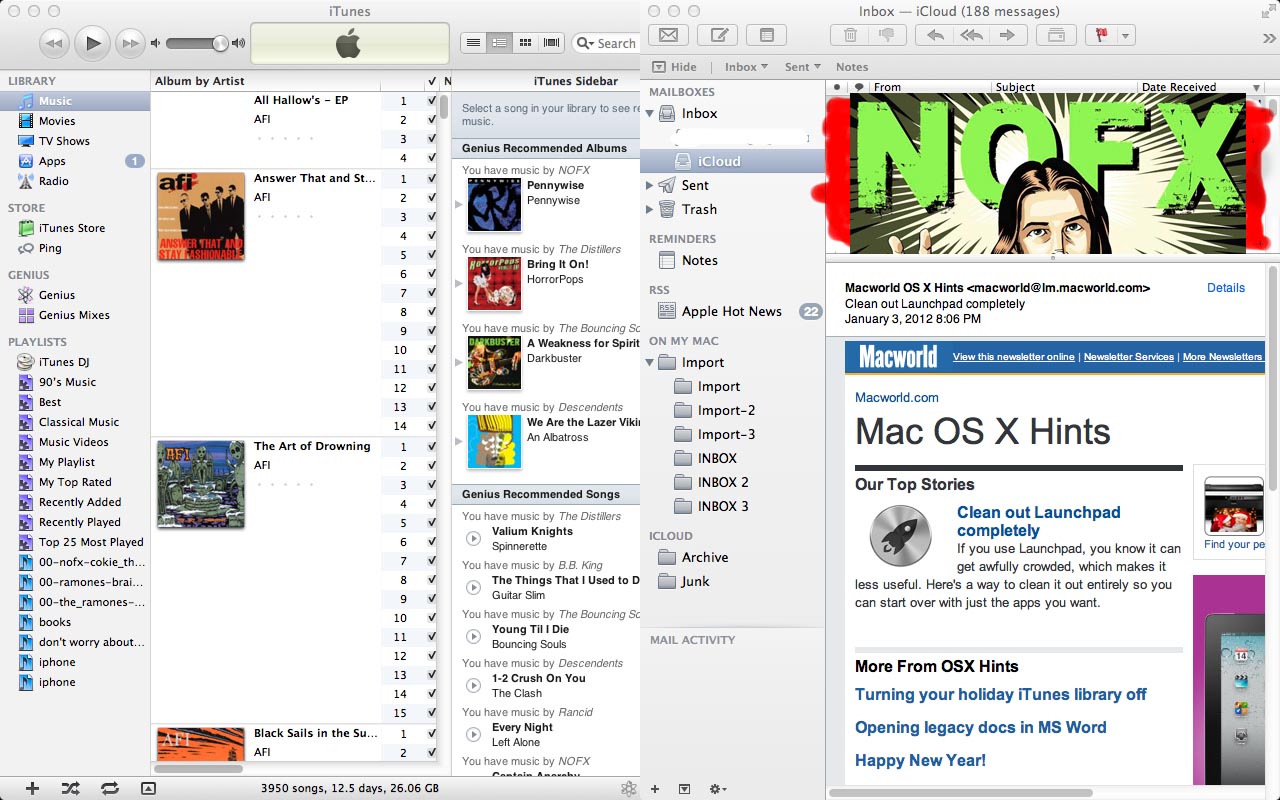Open the flag color dropdown arrow
The width and height of the screenshot is (1280, 800).
[x=1127, y=36]
